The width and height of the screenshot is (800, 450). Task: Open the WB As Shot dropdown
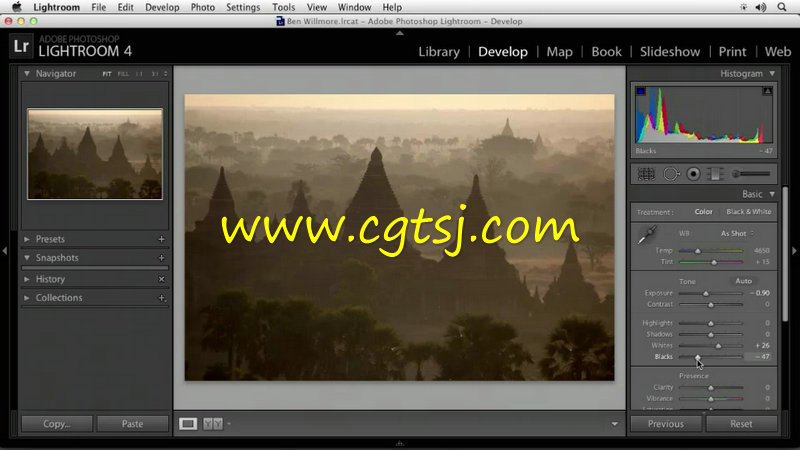coord(736,234)
